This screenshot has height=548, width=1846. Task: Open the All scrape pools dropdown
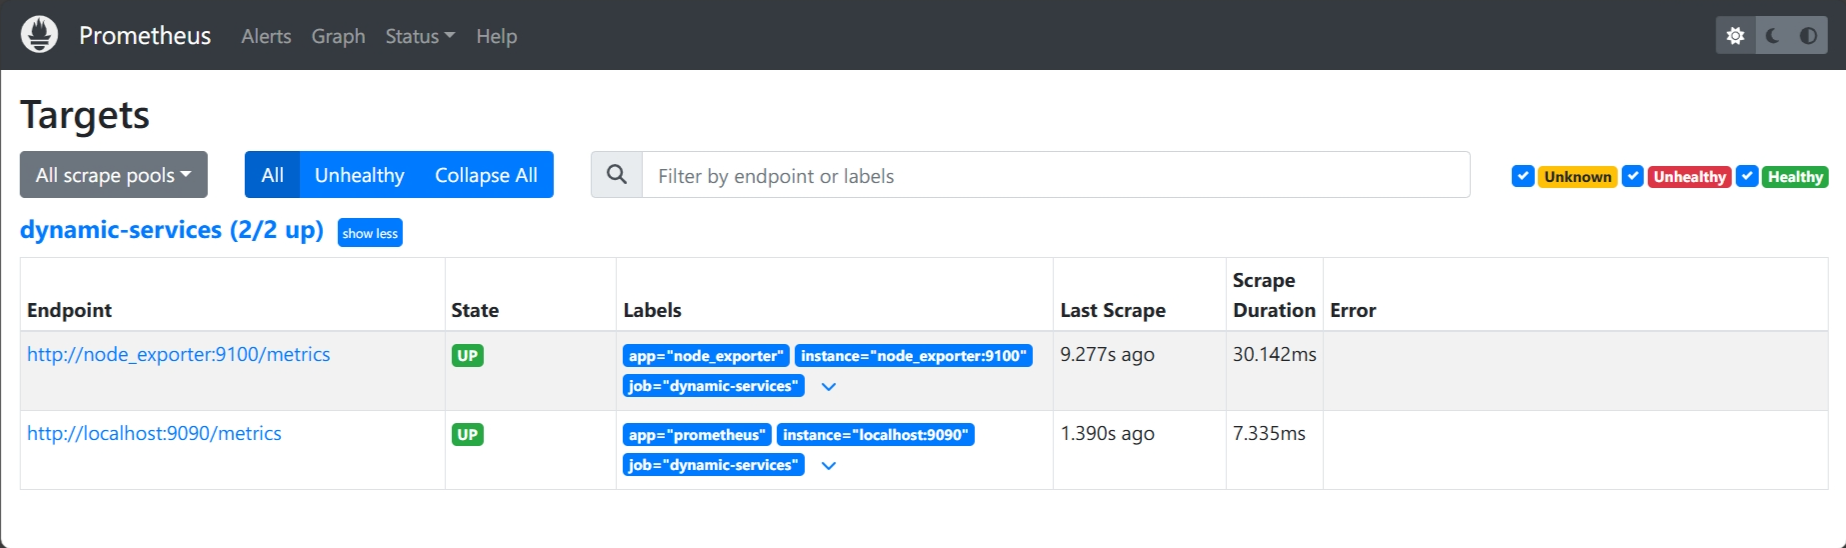(x=114, y=175)
